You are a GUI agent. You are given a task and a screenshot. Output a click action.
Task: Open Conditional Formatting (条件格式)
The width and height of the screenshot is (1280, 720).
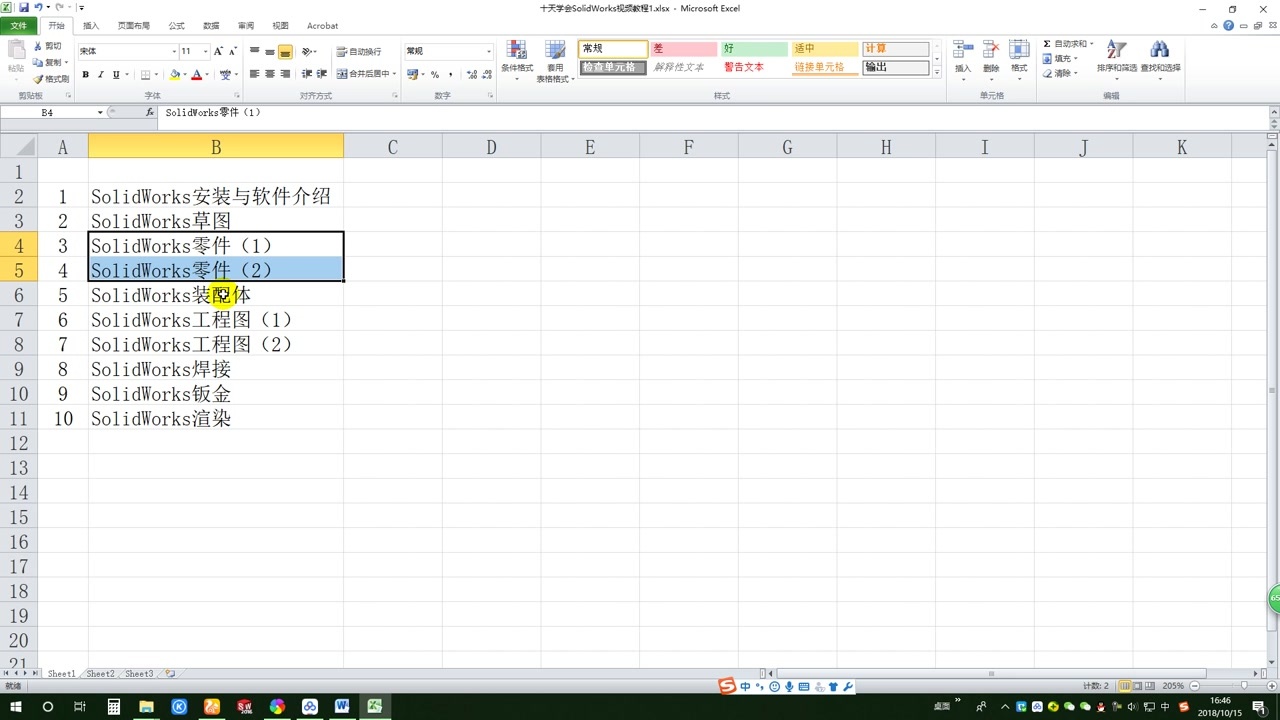point(517,60)
